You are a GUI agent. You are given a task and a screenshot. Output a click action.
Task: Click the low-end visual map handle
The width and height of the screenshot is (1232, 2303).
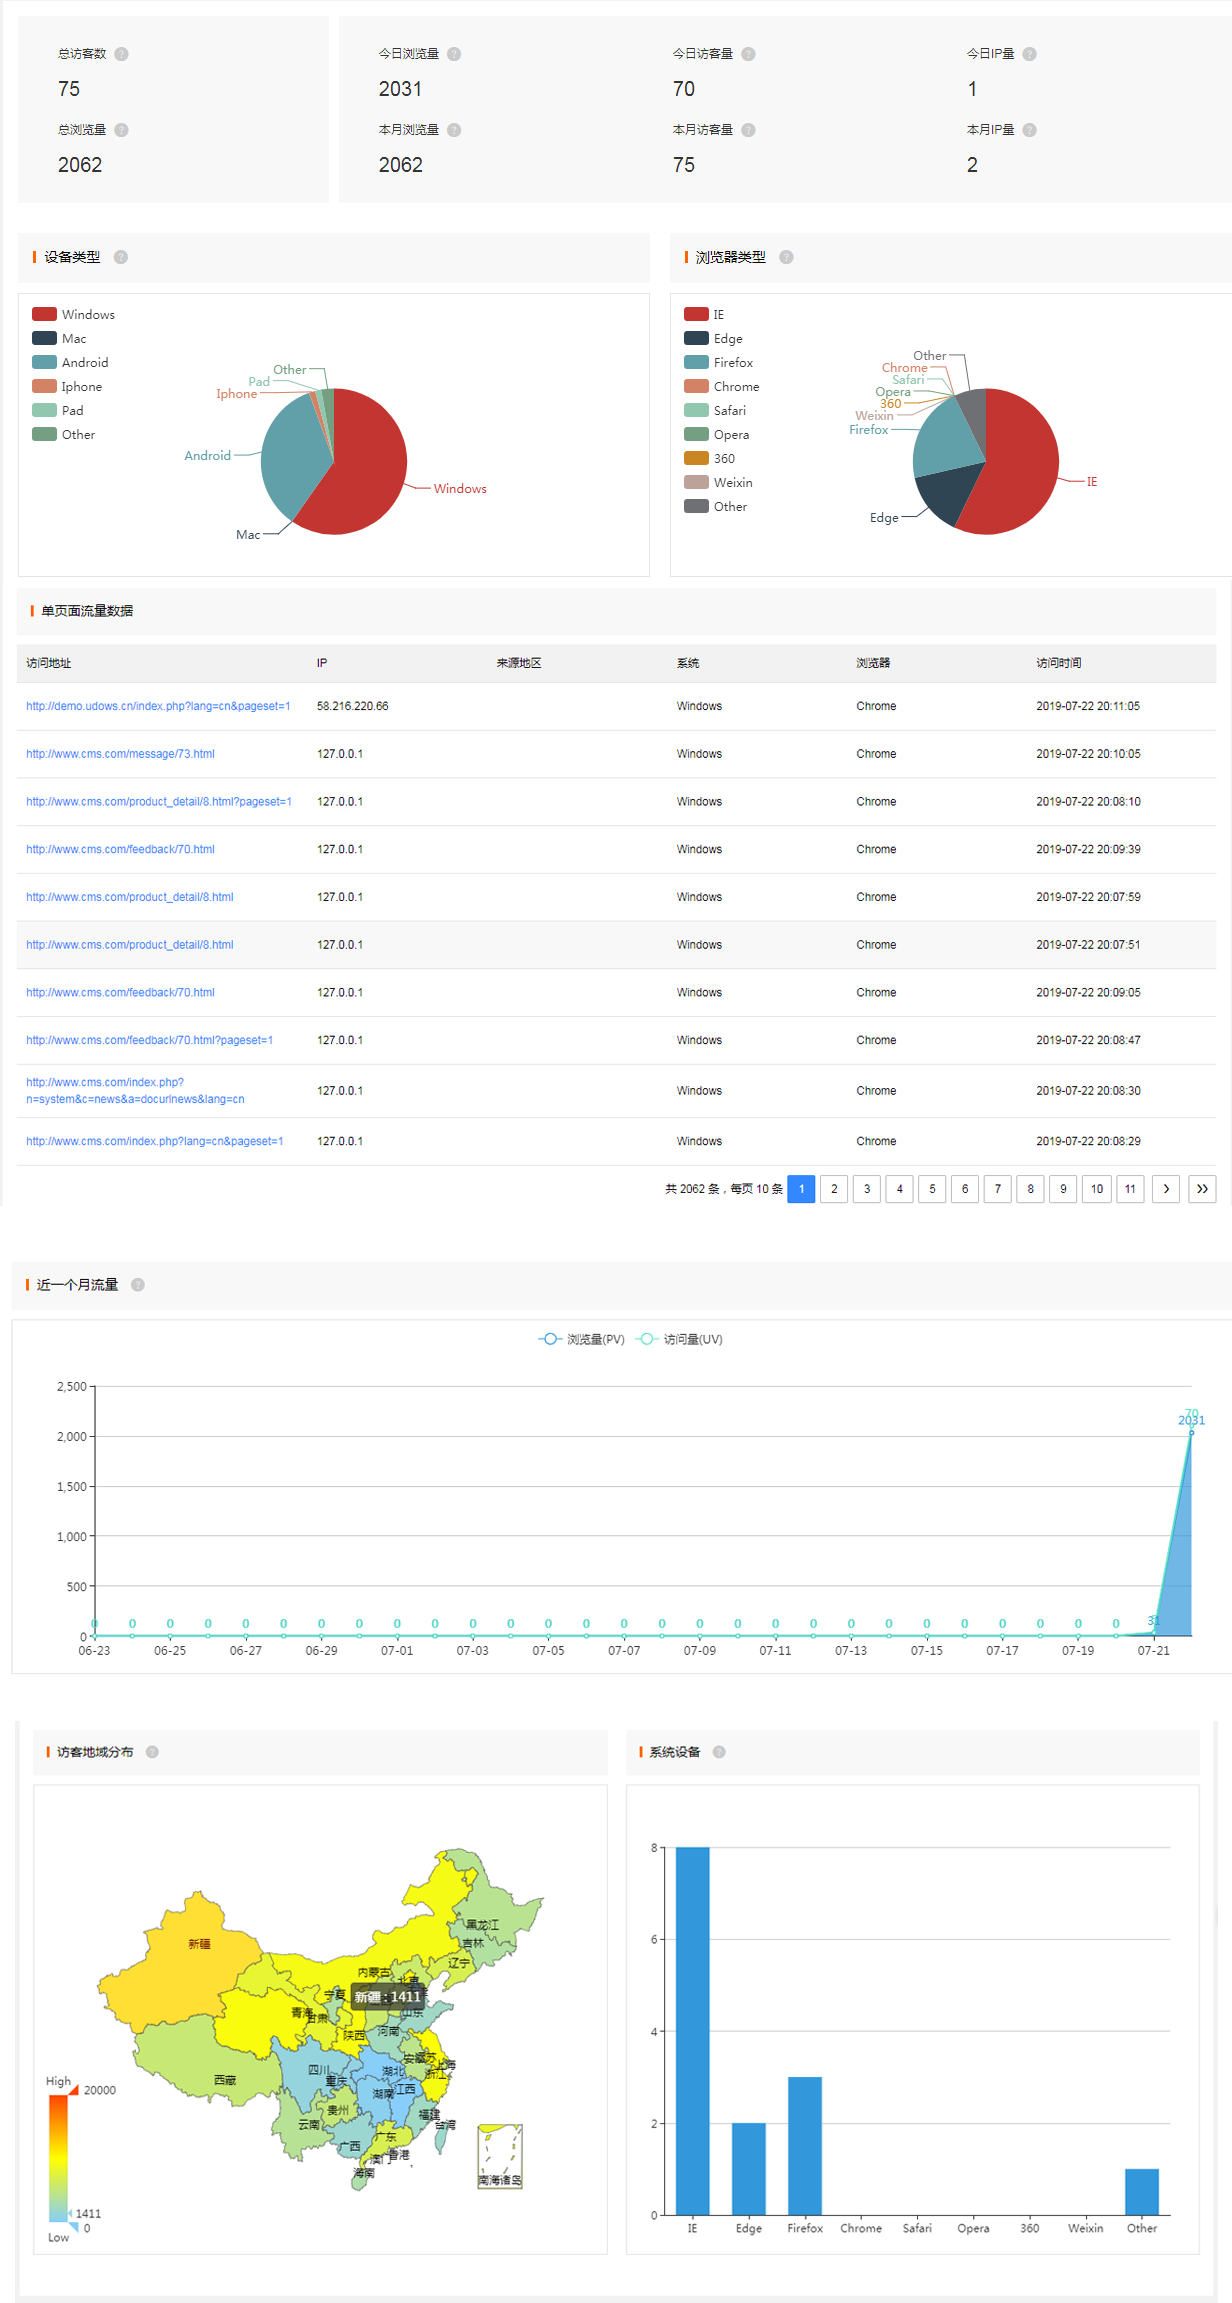(72, 2227)
